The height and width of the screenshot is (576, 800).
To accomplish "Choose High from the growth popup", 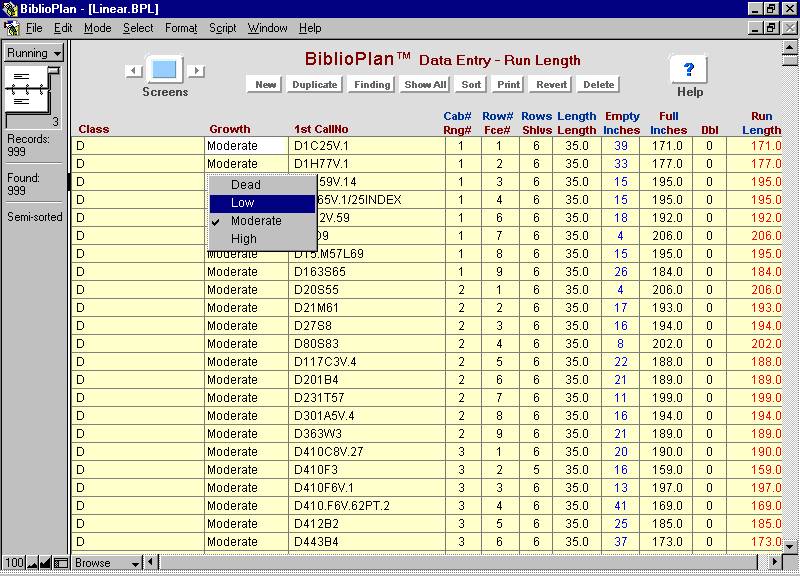I will click(262, 239).
